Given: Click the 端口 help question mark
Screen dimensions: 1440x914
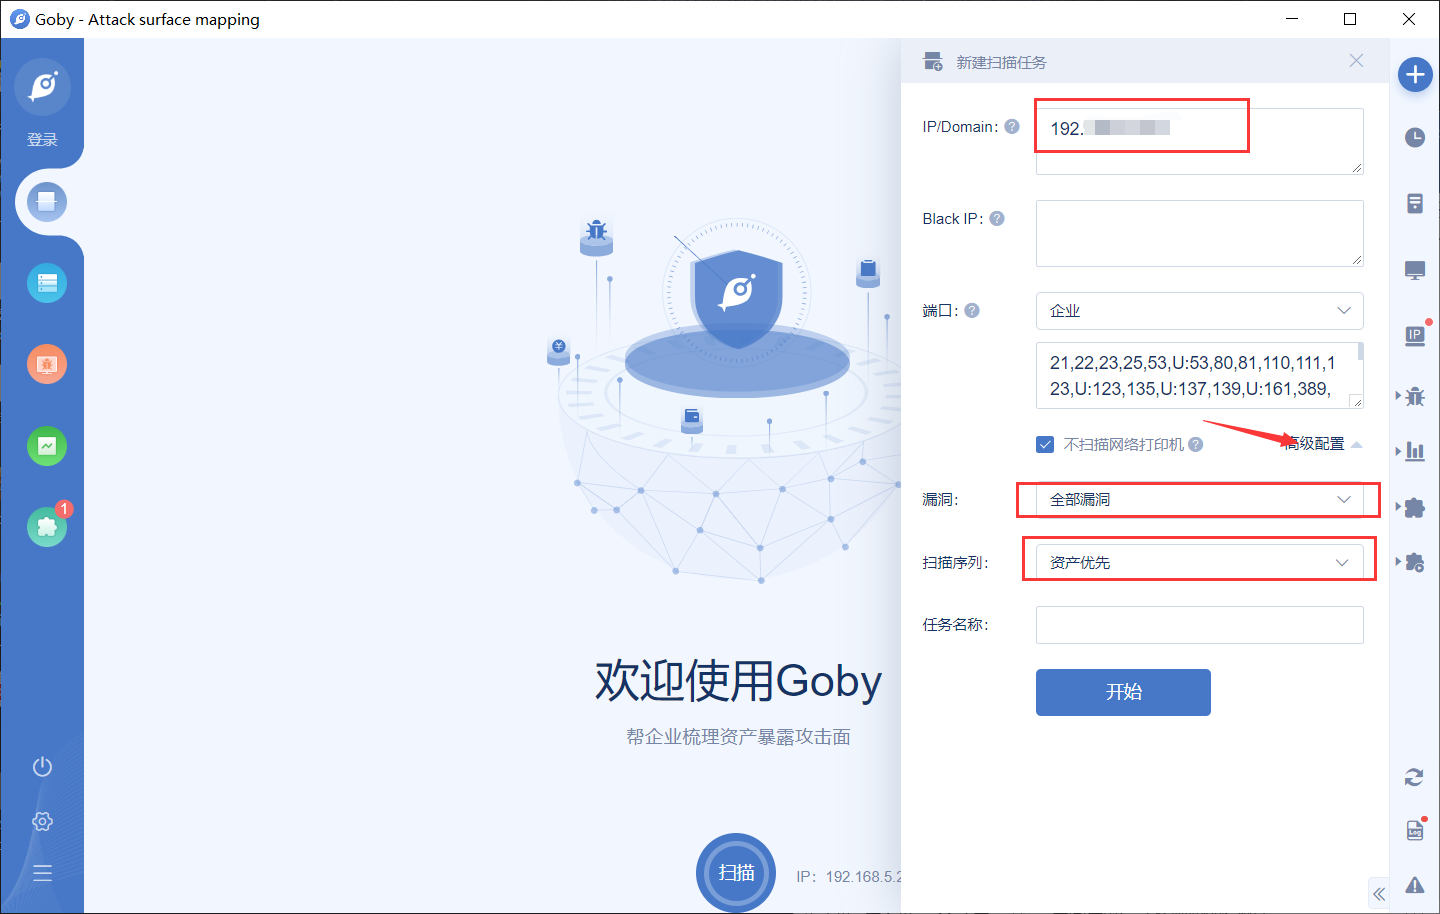Looking at the screenshot, I should (x=972, y=311).
